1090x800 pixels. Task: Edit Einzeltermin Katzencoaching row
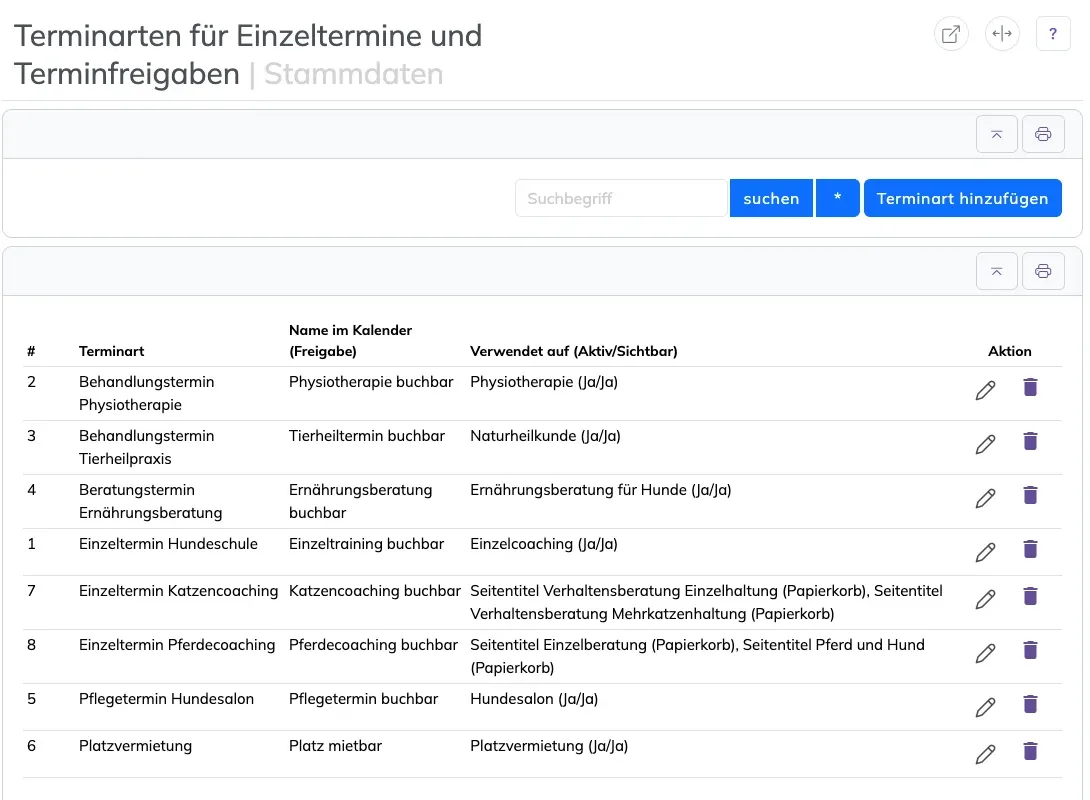pos(985,600)
